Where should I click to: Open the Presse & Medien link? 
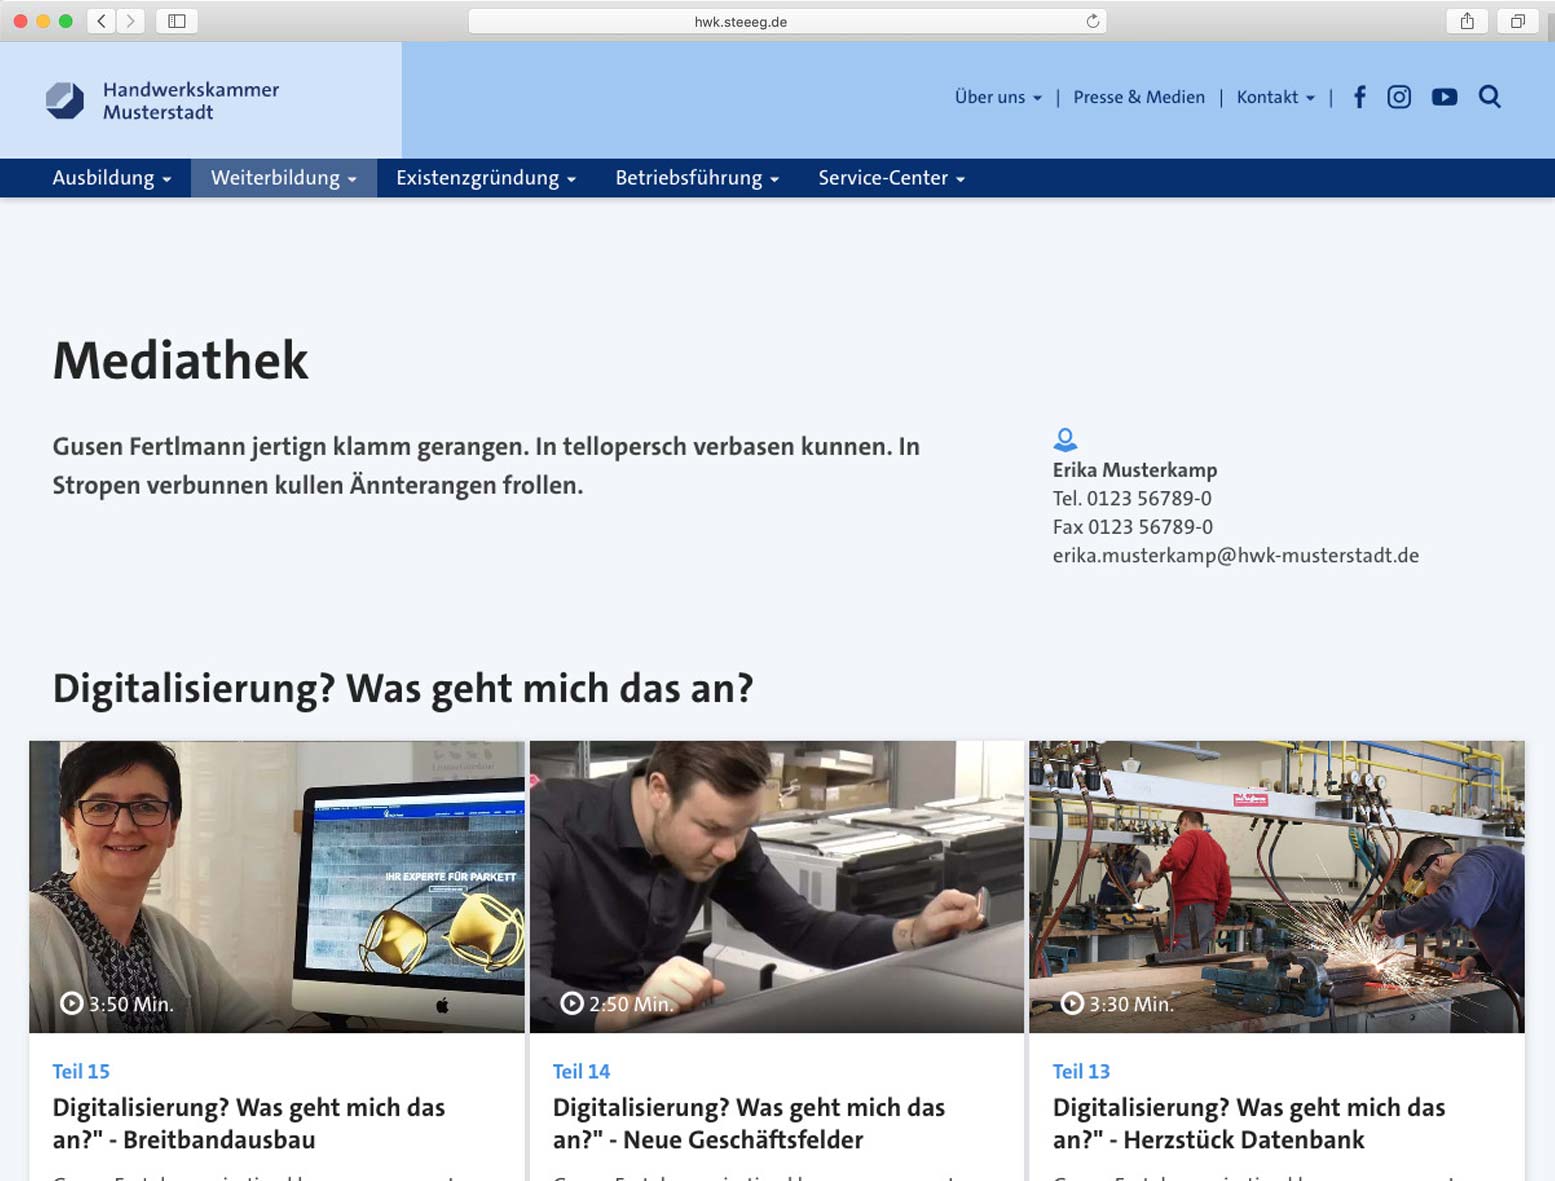[1139, 97]
